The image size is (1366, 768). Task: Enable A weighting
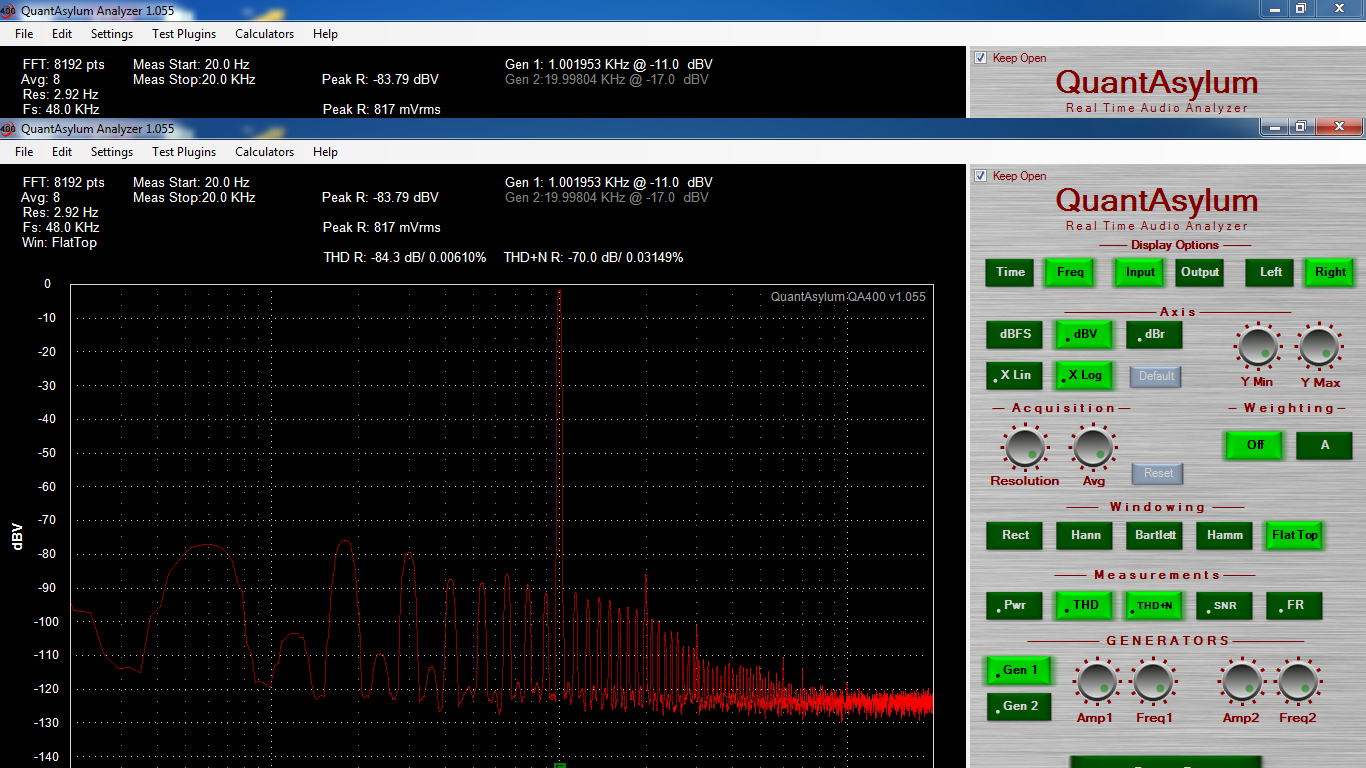point(1324,446)
